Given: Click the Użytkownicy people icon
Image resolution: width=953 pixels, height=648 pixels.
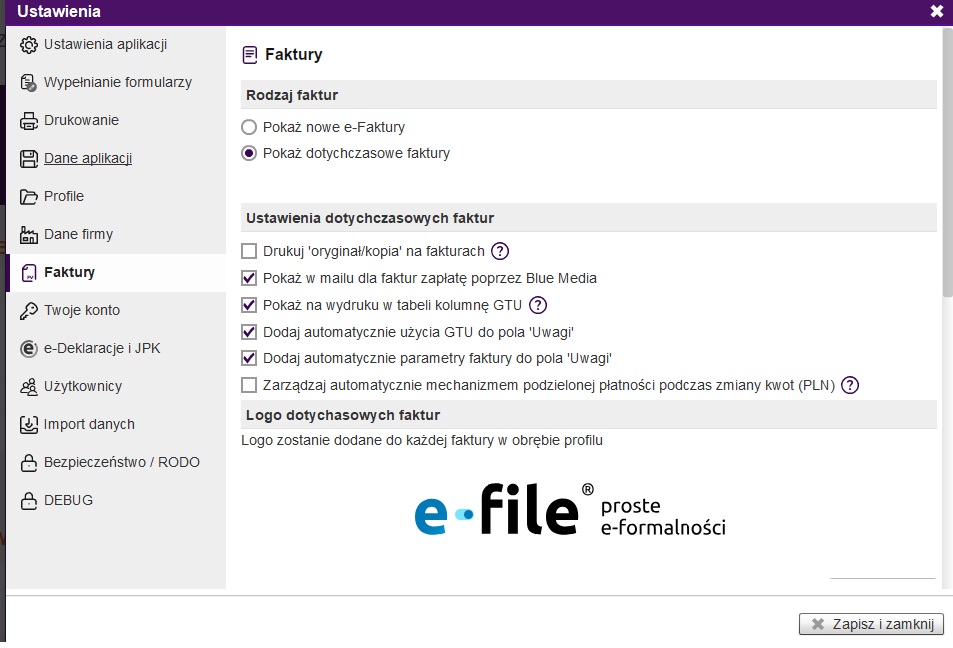Looking at the screenshot, I should tap(28, 387).
